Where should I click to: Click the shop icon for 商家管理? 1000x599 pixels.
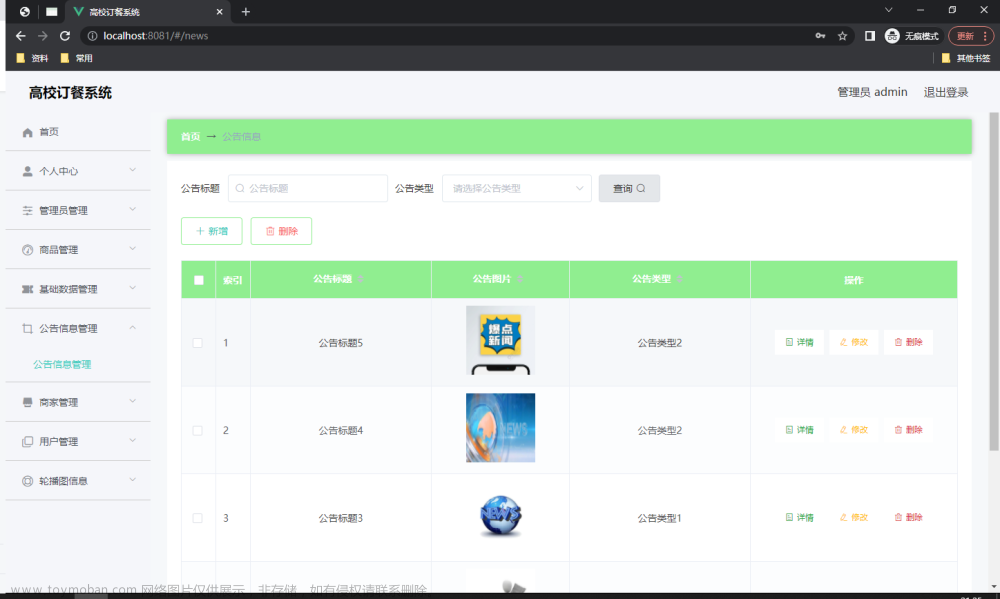pyautogui.click(x=27, y=403)
